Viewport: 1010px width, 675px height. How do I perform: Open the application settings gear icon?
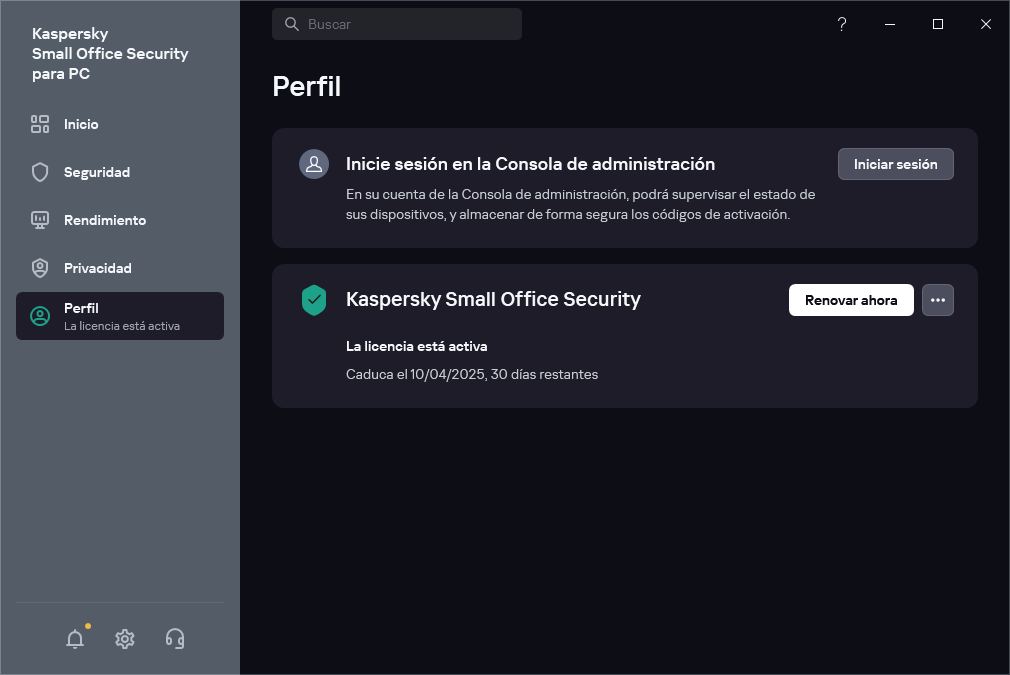coord(124,638)
